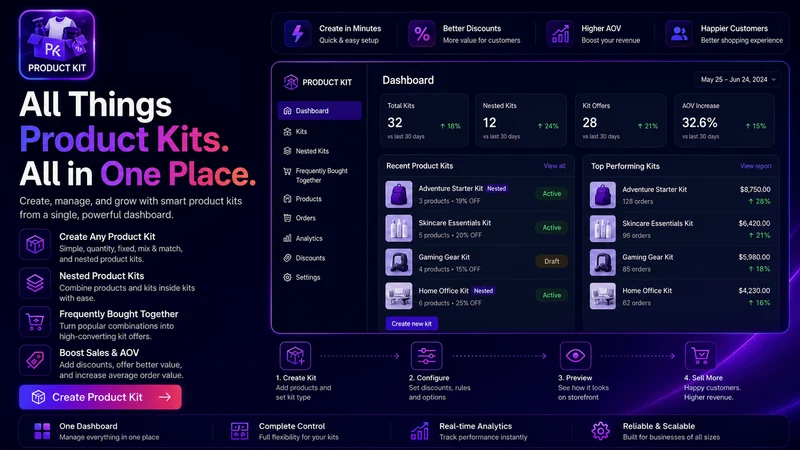
Task: Click the Analytics sidebar chart icon
Action: (x=287, y=238)
